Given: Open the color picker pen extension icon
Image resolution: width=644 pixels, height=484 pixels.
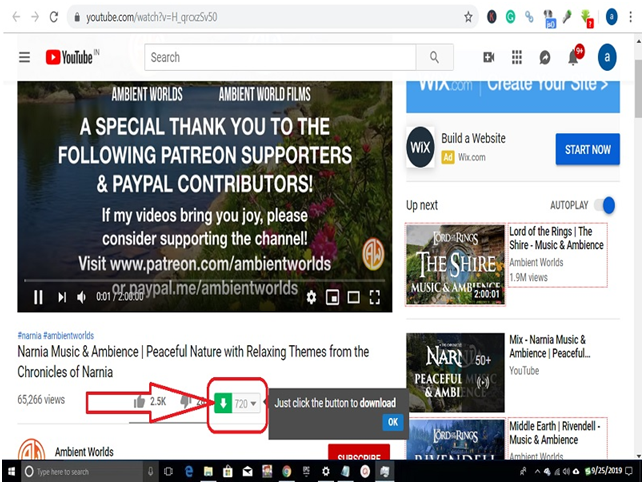Looking at the screenshot, I should tap(568, 17).
